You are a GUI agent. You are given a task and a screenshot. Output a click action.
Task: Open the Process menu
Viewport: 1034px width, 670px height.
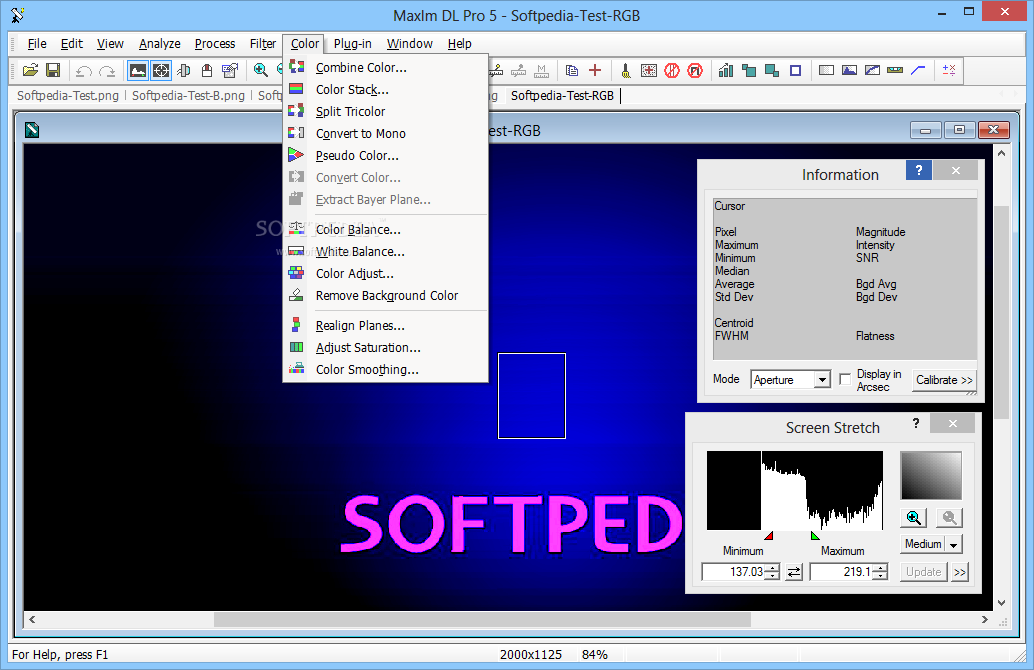(x=215, y=44)
